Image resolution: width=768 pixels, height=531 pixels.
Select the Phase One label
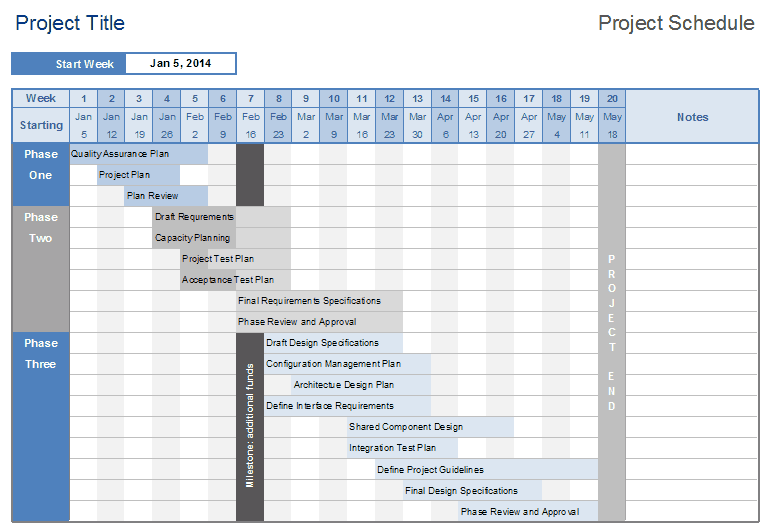coord(41,175)
